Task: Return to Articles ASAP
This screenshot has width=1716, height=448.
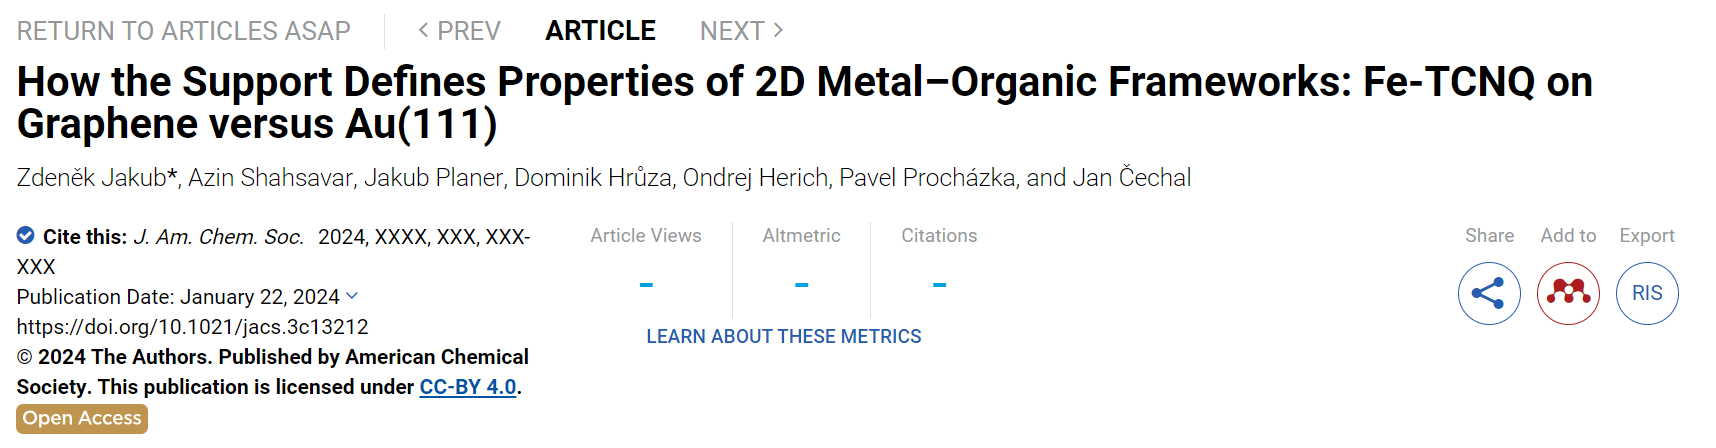Action: click(x=184, y=31)
